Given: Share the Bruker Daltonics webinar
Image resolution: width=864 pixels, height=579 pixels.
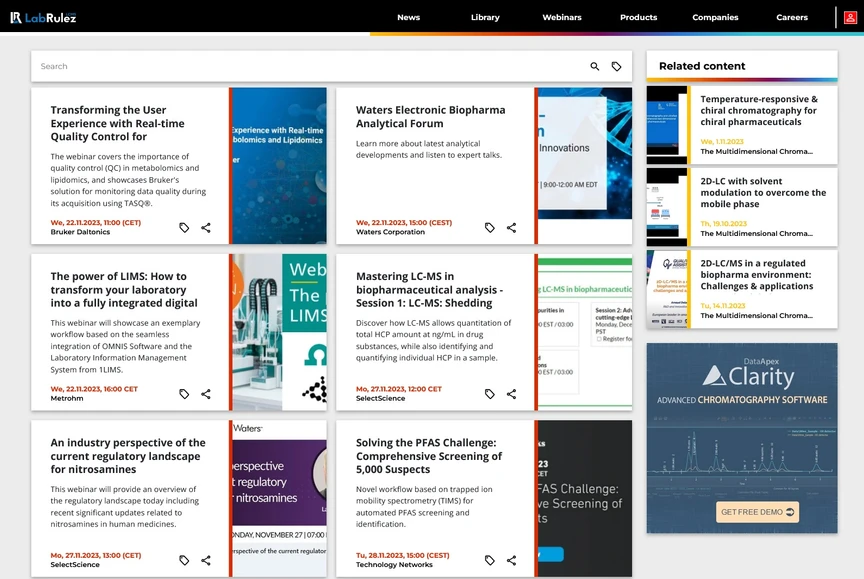Looking at the screenshot, I should (206, 228).
